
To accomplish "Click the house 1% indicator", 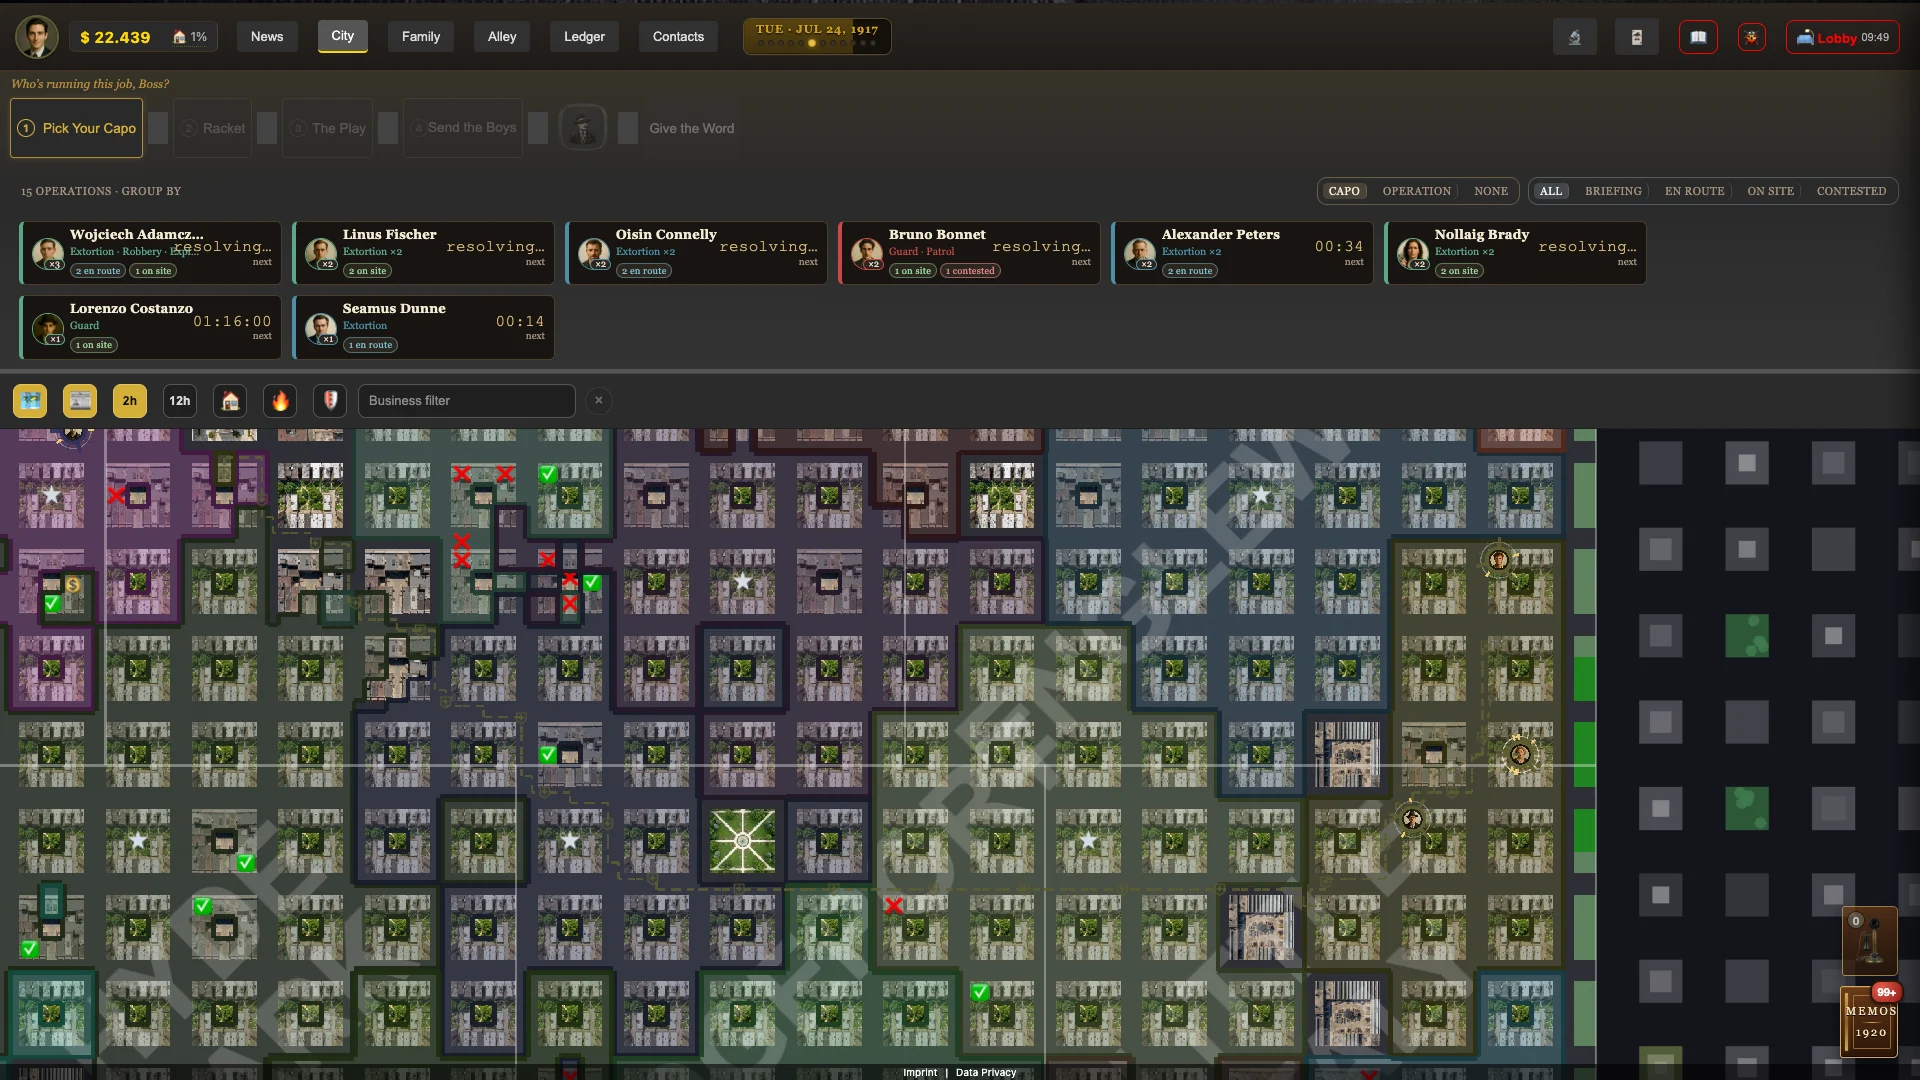I will pos(190,37).
